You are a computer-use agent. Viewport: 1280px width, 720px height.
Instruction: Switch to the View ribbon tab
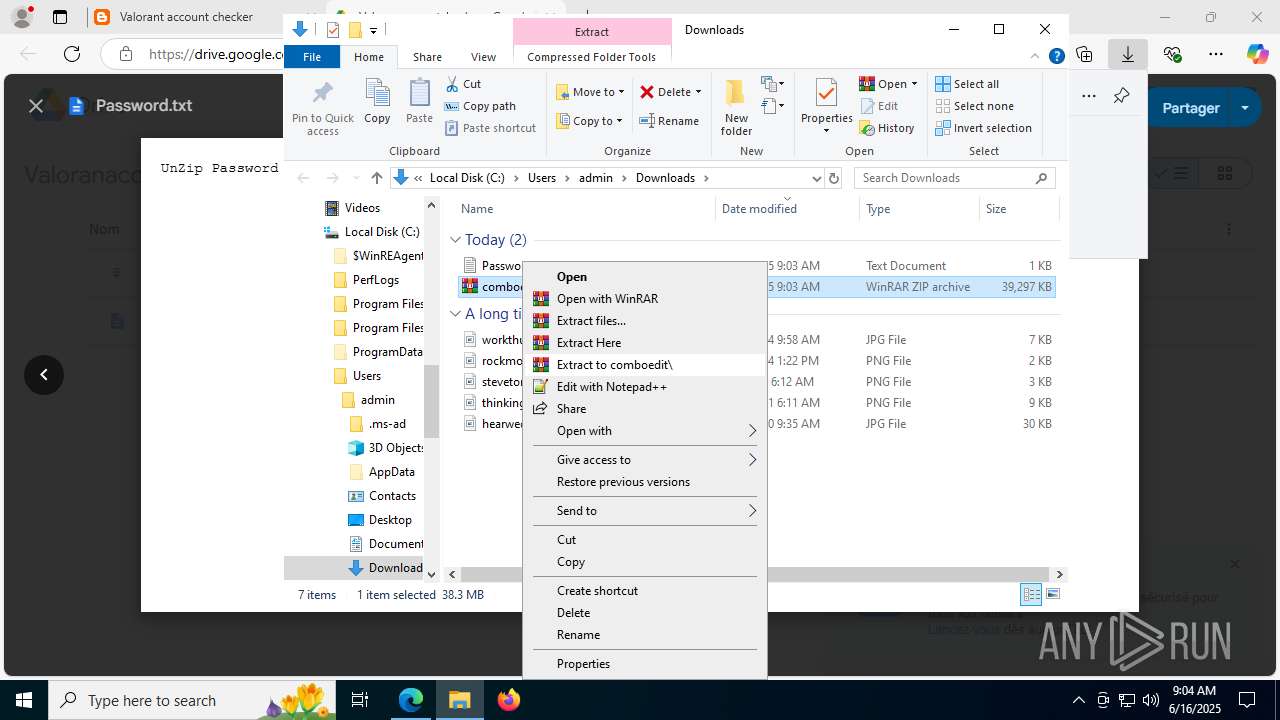[x=483, y=57]
